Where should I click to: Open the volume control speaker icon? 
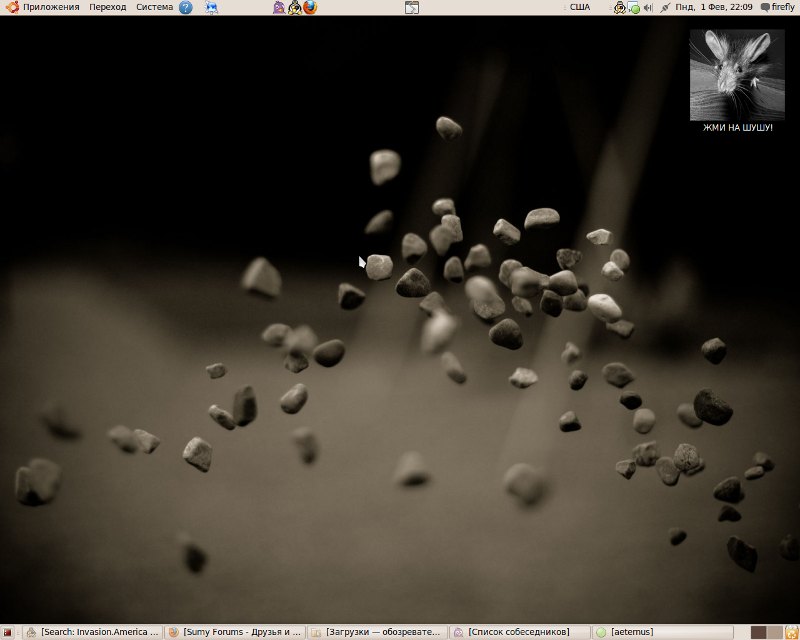click(x=648, y=7)
